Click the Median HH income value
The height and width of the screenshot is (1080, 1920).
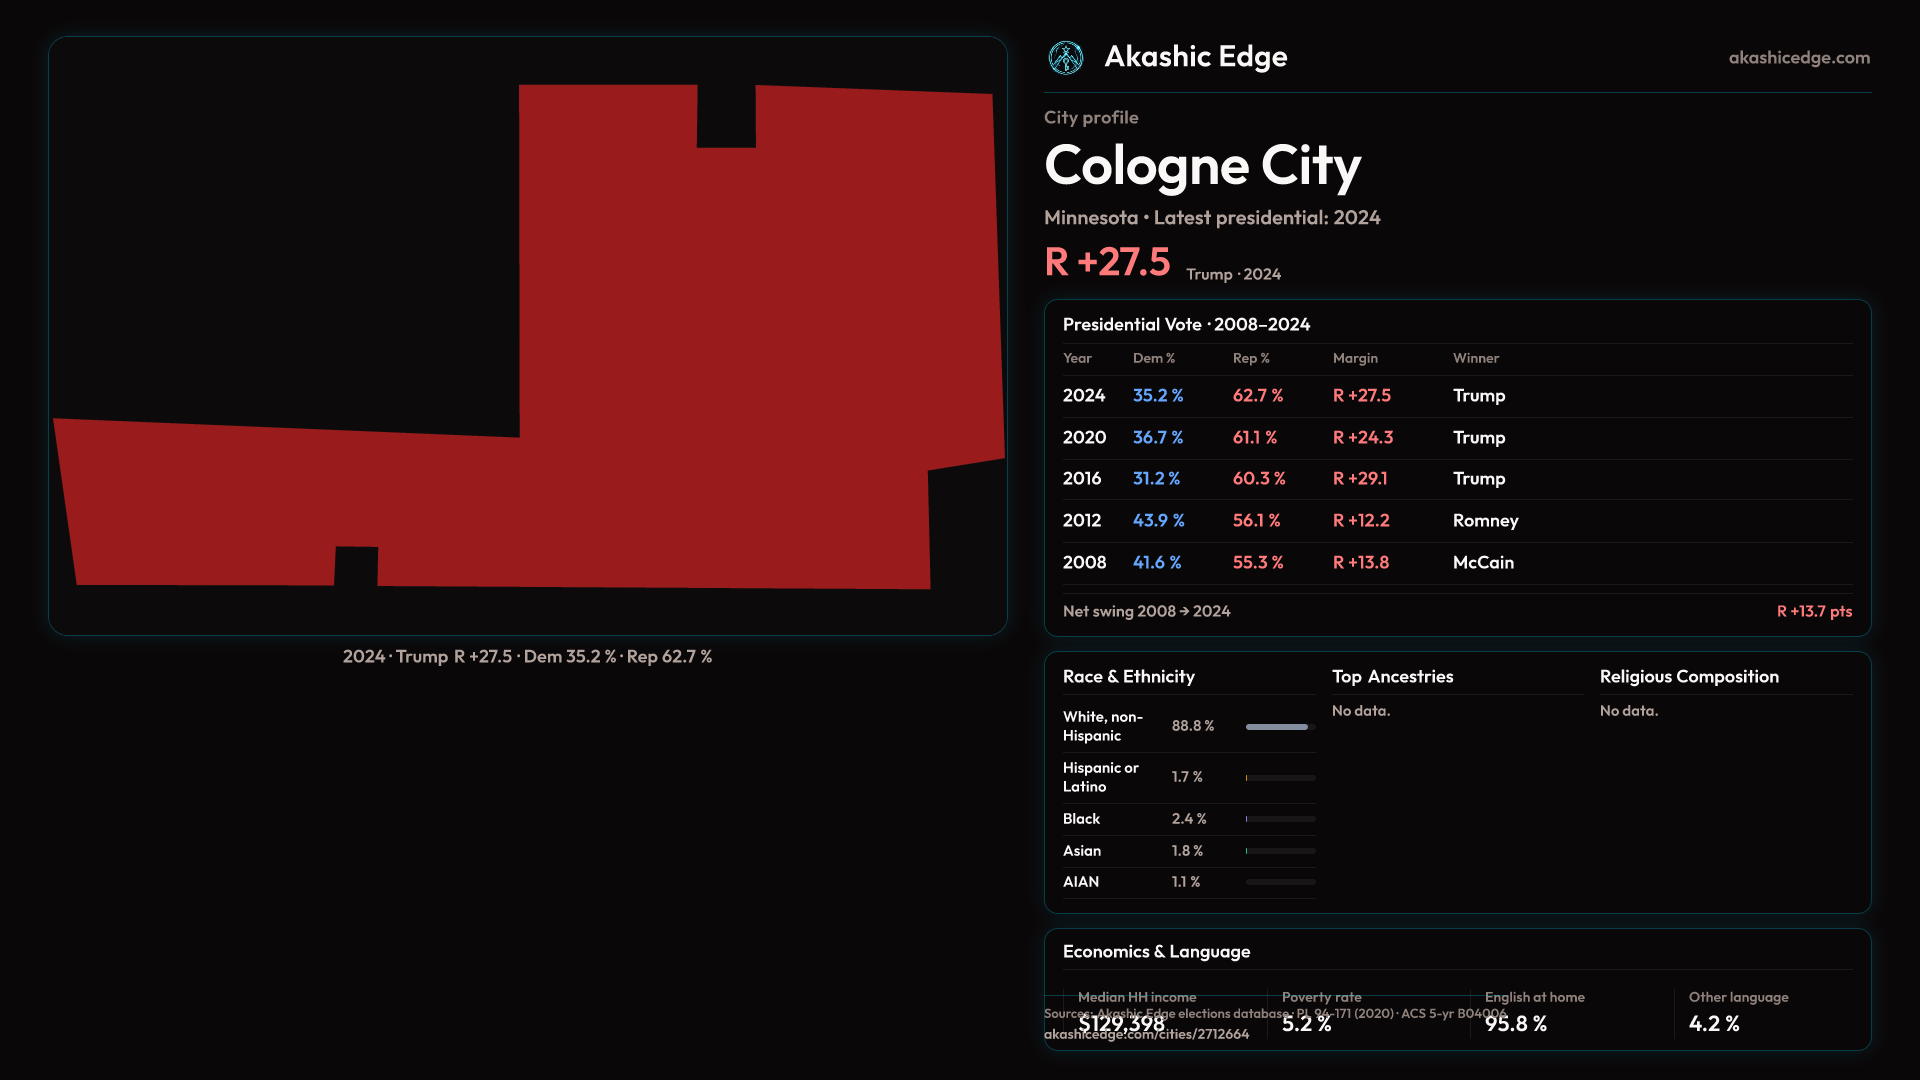(x=1121, y=1024)
